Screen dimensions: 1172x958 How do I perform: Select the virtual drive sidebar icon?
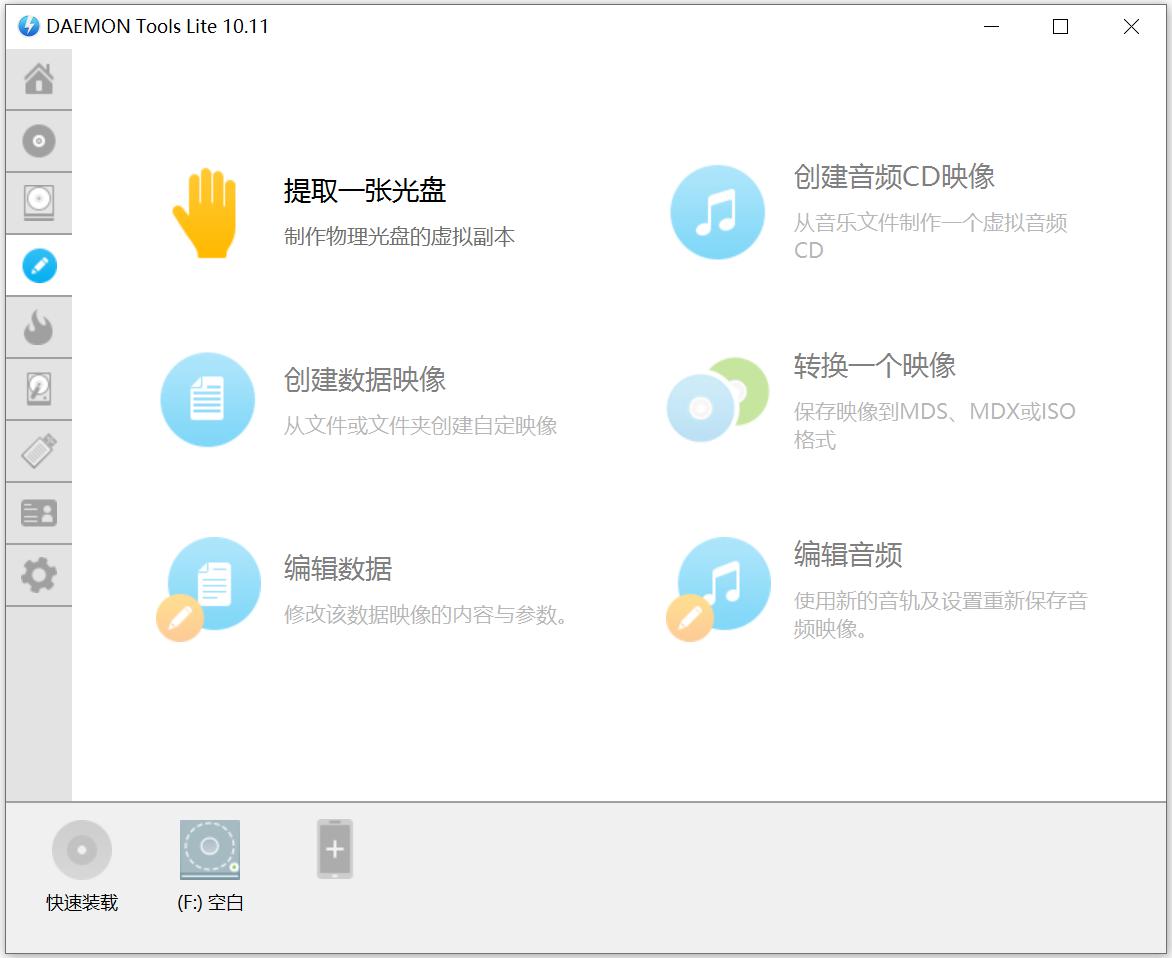pyautogui.click(x=39, y=203)
